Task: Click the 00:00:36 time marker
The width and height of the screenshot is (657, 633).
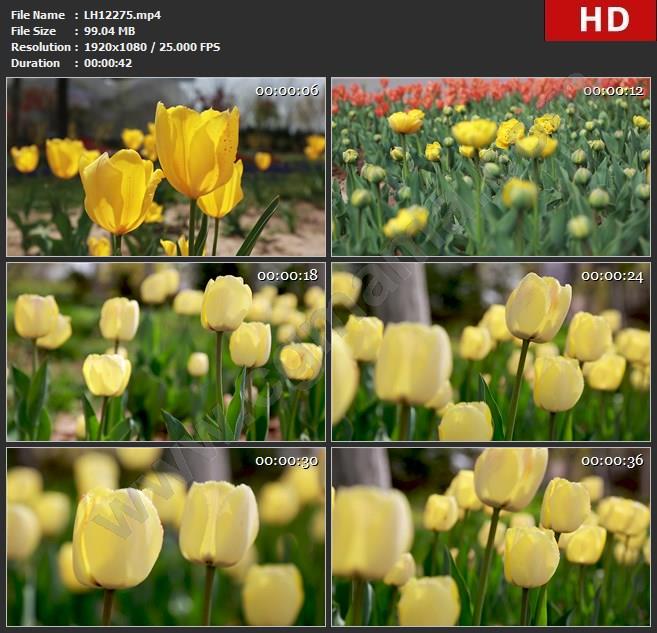Action: point(612,461)
